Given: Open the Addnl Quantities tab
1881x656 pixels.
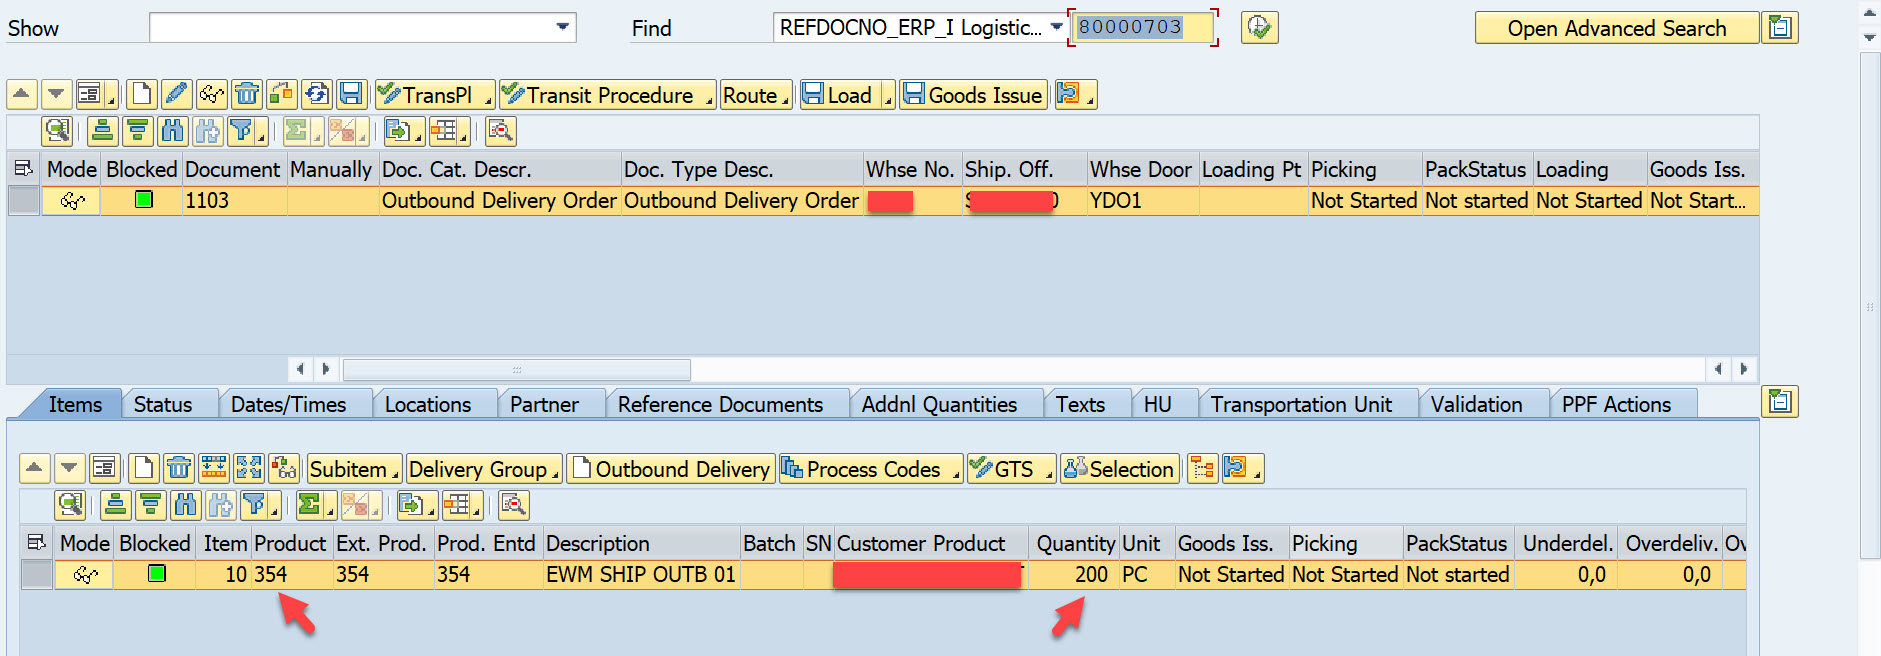Looking at the screenshot, I should 939,404.
